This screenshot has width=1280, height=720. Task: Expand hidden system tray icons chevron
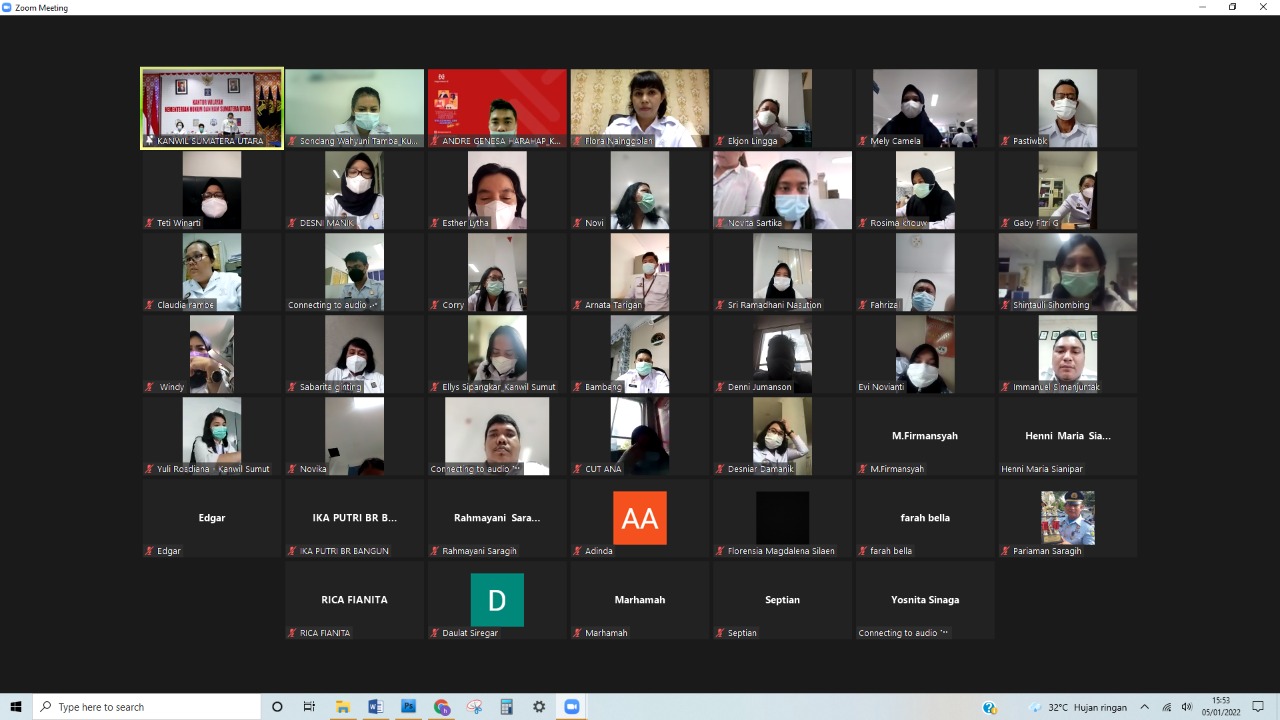(1145, 707)
